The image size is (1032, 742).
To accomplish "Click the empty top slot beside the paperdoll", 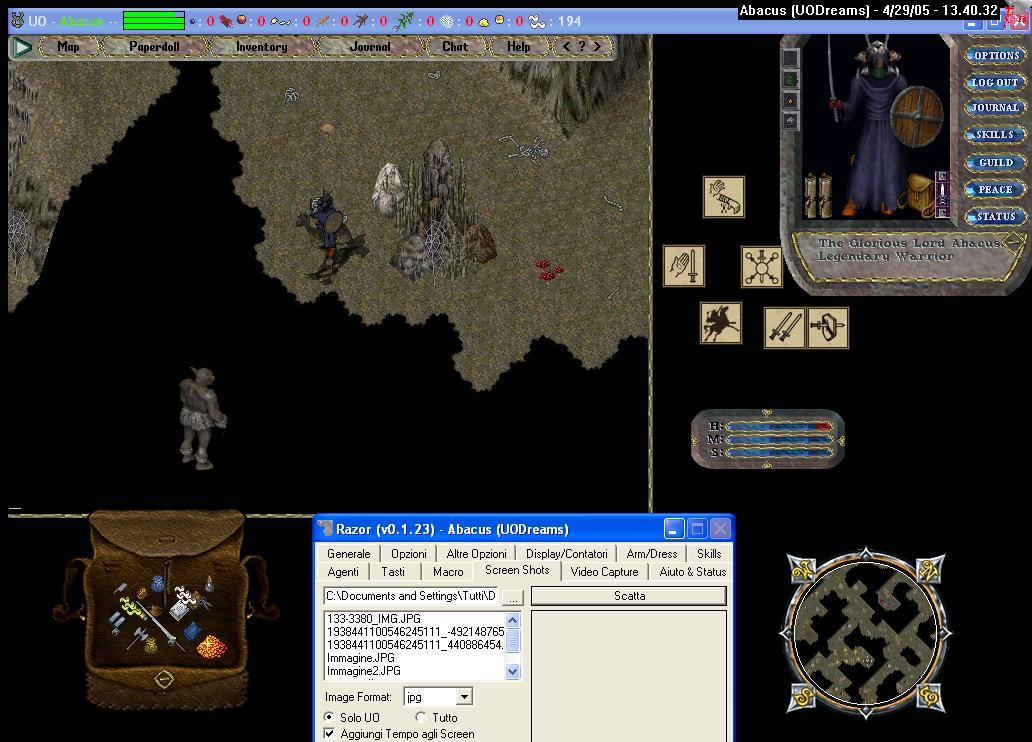I will click(790, 58).
